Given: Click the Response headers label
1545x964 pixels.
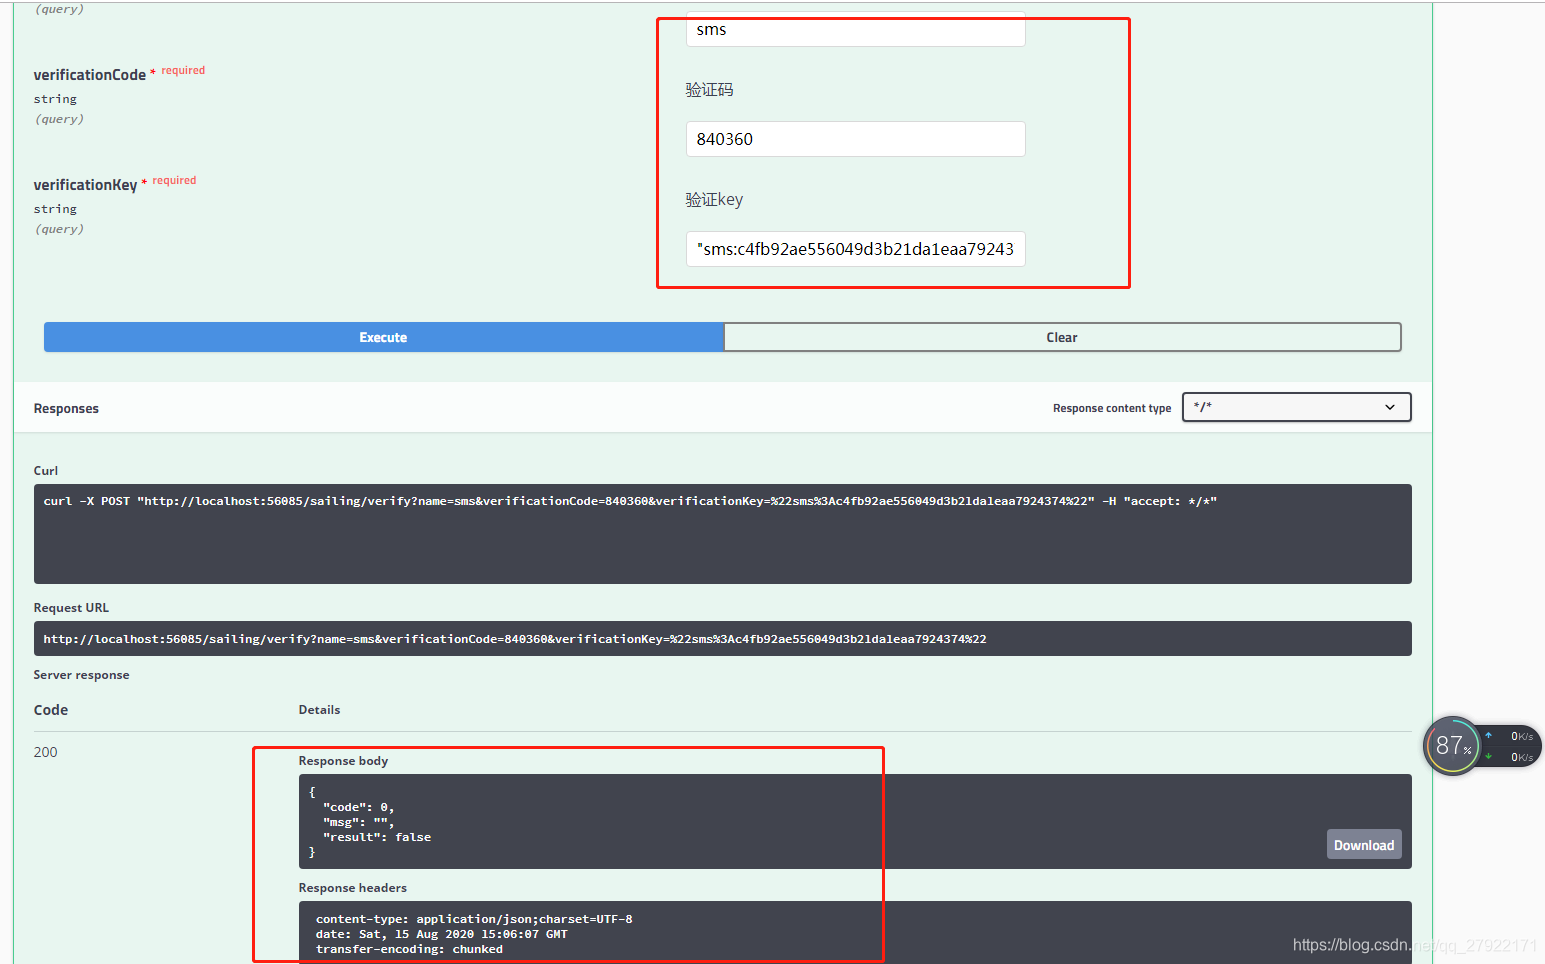Looking at the screenshot, I should click(x=352, y=888).
